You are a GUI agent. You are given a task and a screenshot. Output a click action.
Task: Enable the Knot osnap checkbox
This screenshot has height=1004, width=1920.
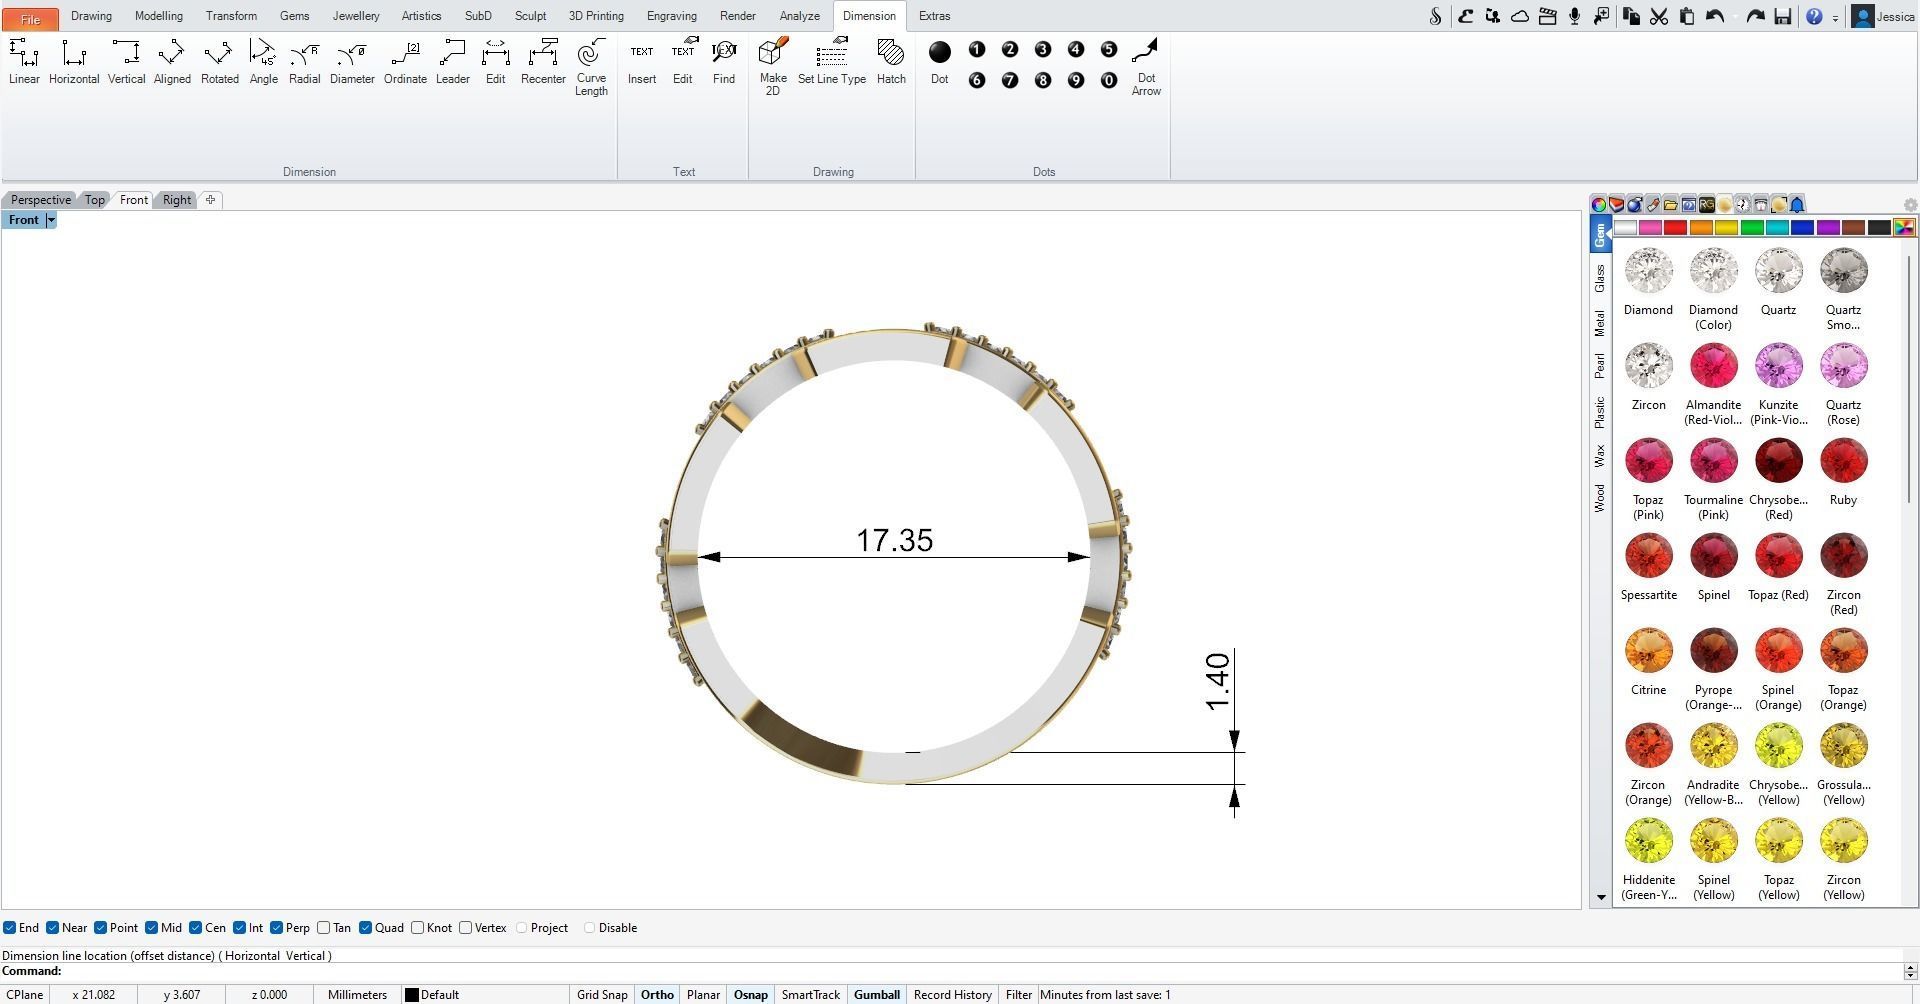[418, 928]
